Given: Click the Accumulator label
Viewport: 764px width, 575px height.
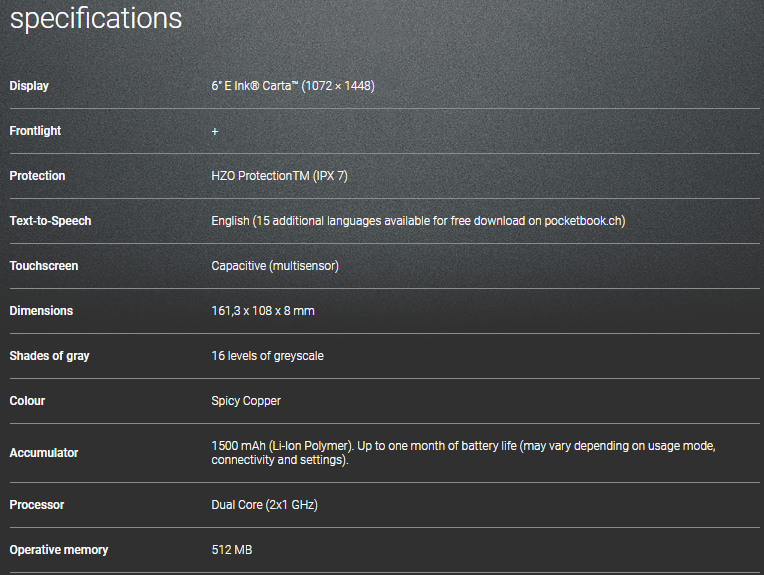Looking at the screenshot, I should [43, 453].
